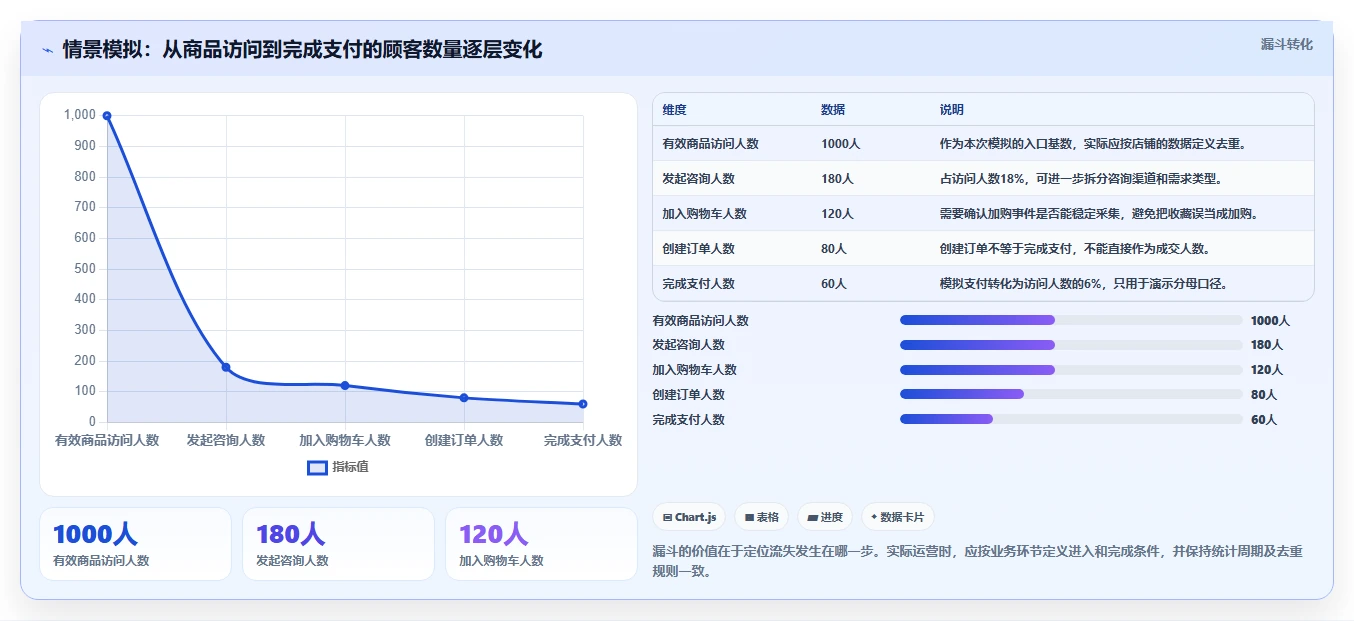Click the 数据 column header
The height and width of the screenshot is (621, 1354).
833,110
